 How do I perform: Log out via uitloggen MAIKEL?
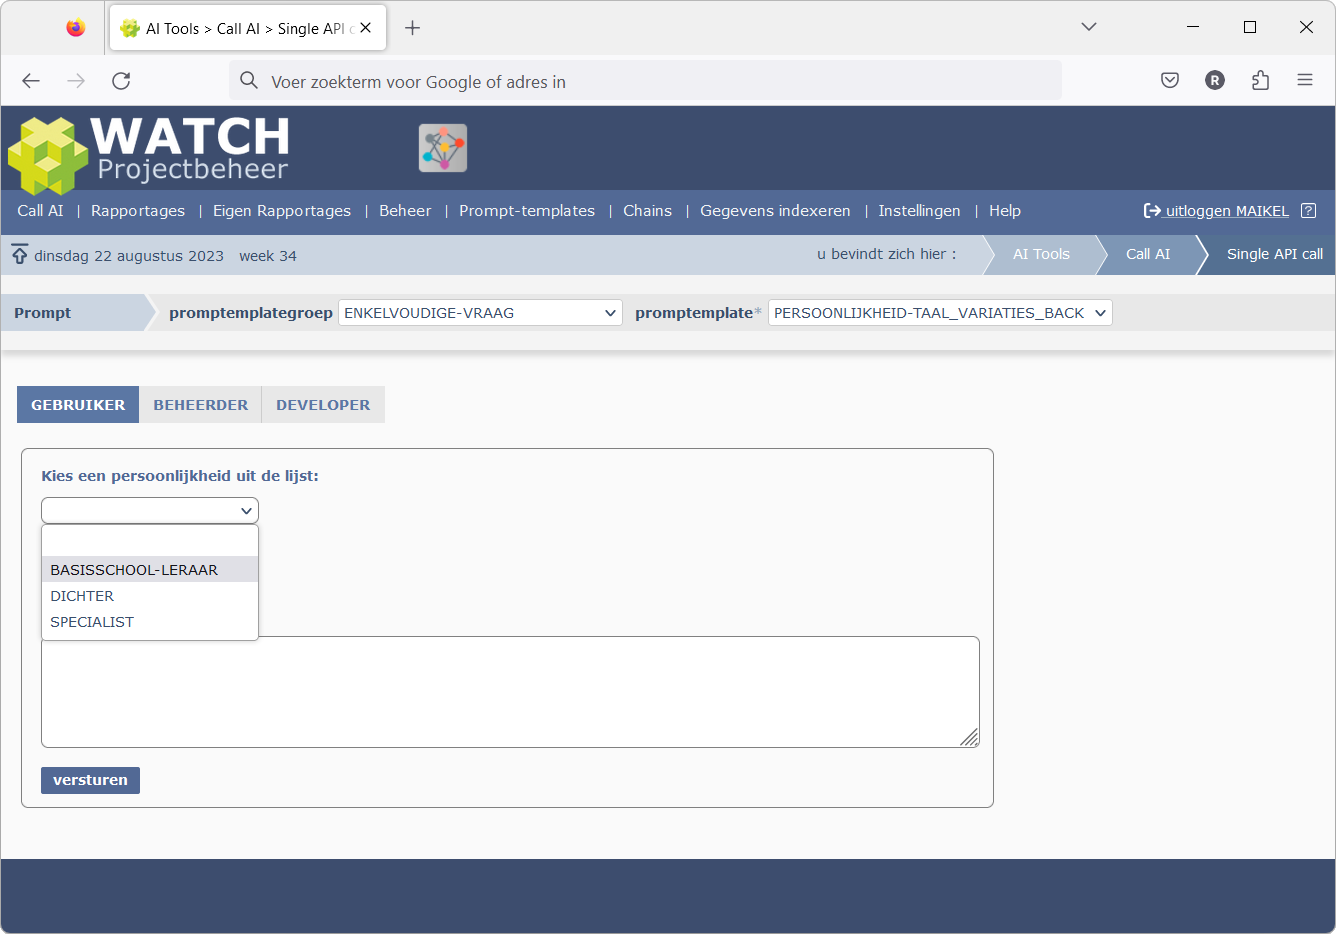(x=1216, y=211)
